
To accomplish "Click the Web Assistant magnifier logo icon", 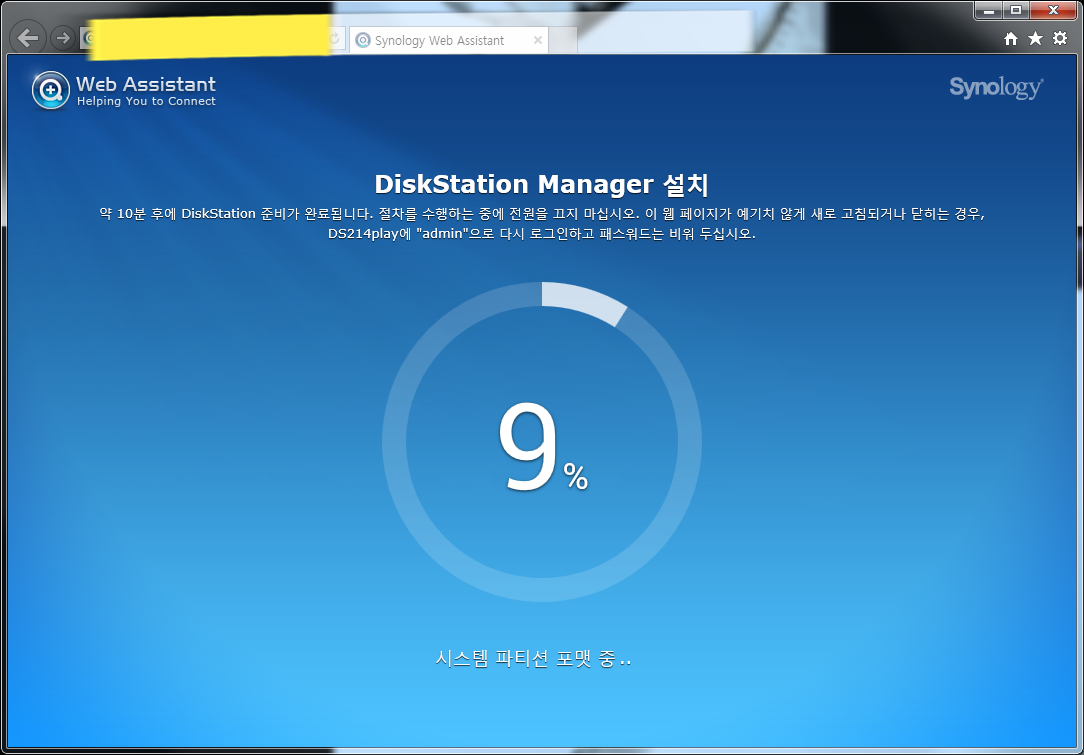I will click(x=49, y=90).
